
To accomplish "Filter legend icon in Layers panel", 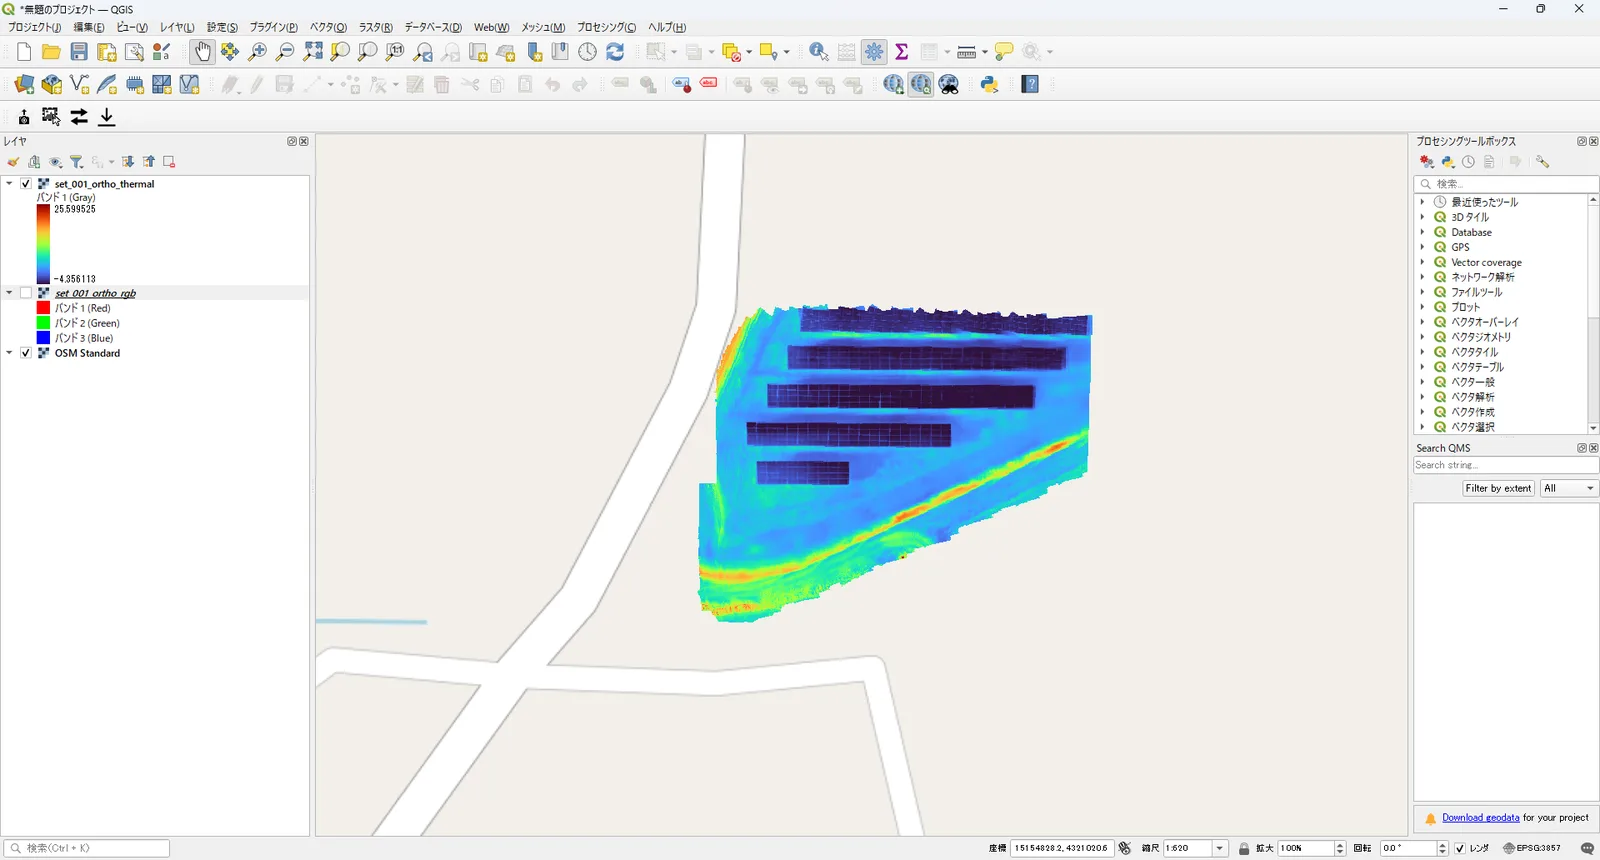I will point(76,162).
